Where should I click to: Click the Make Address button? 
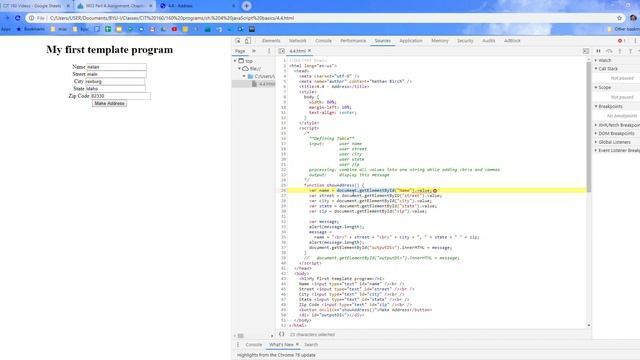109,104
